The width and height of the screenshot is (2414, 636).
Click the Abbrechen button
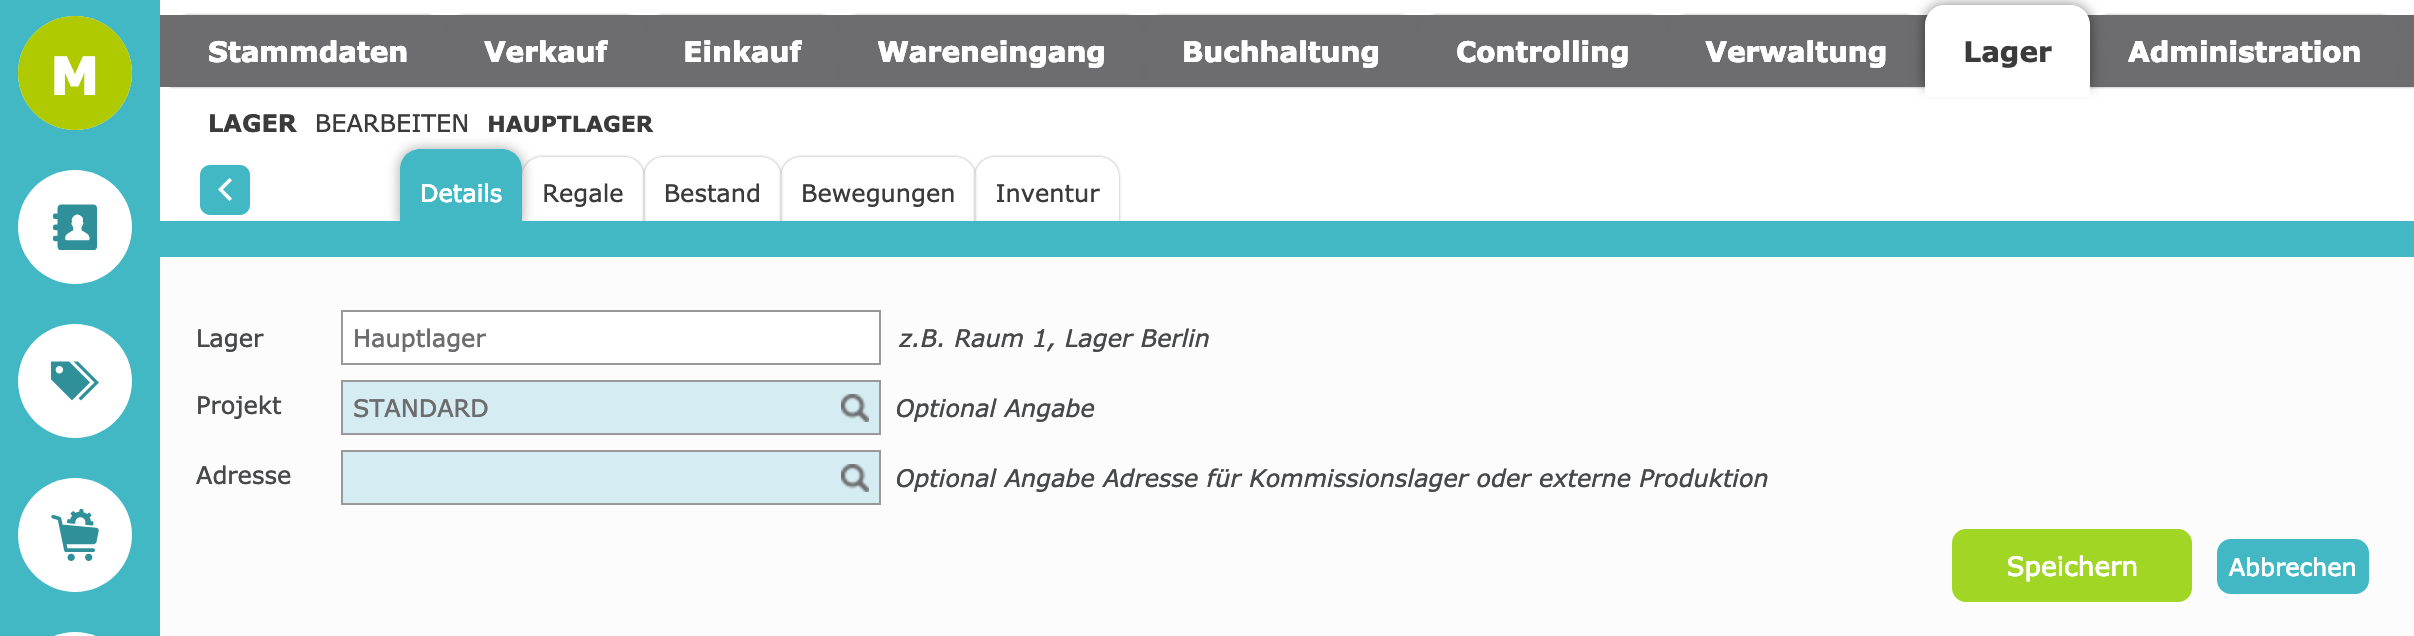coord(2292,567)
